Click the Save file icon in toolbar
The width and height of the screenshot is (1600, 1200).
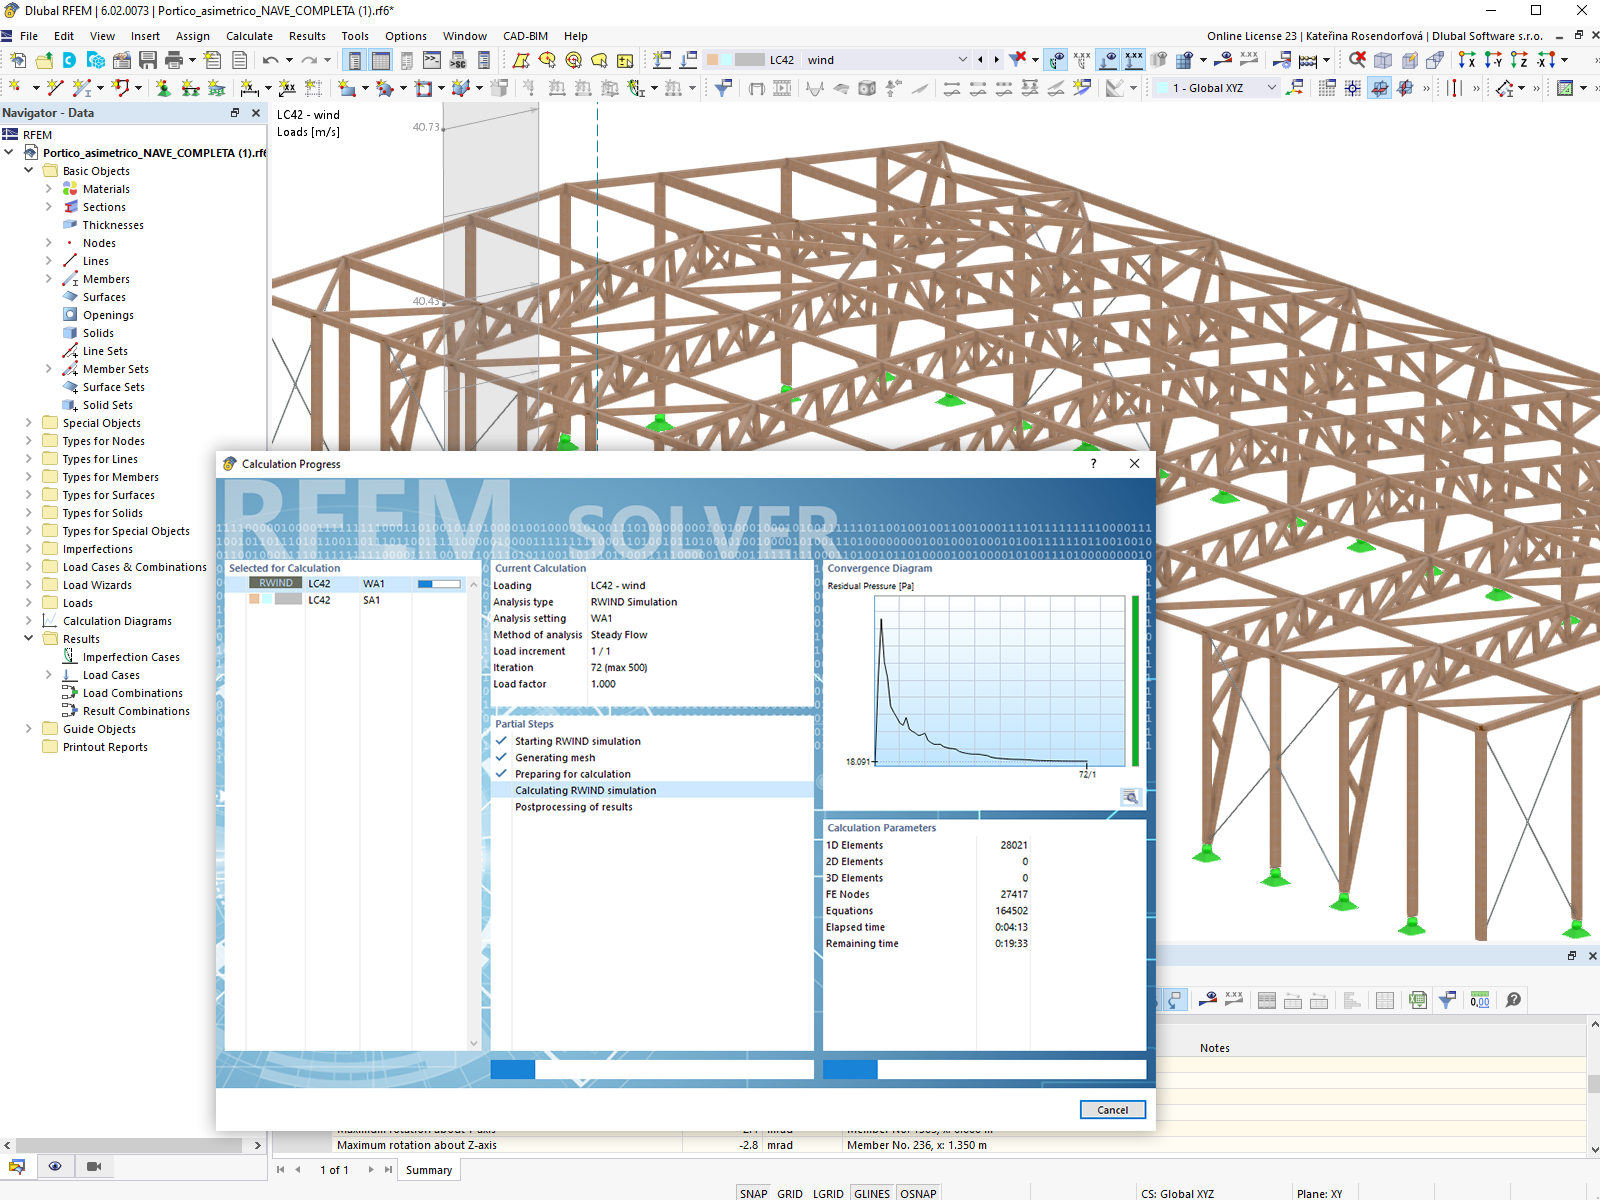point(148,60)
